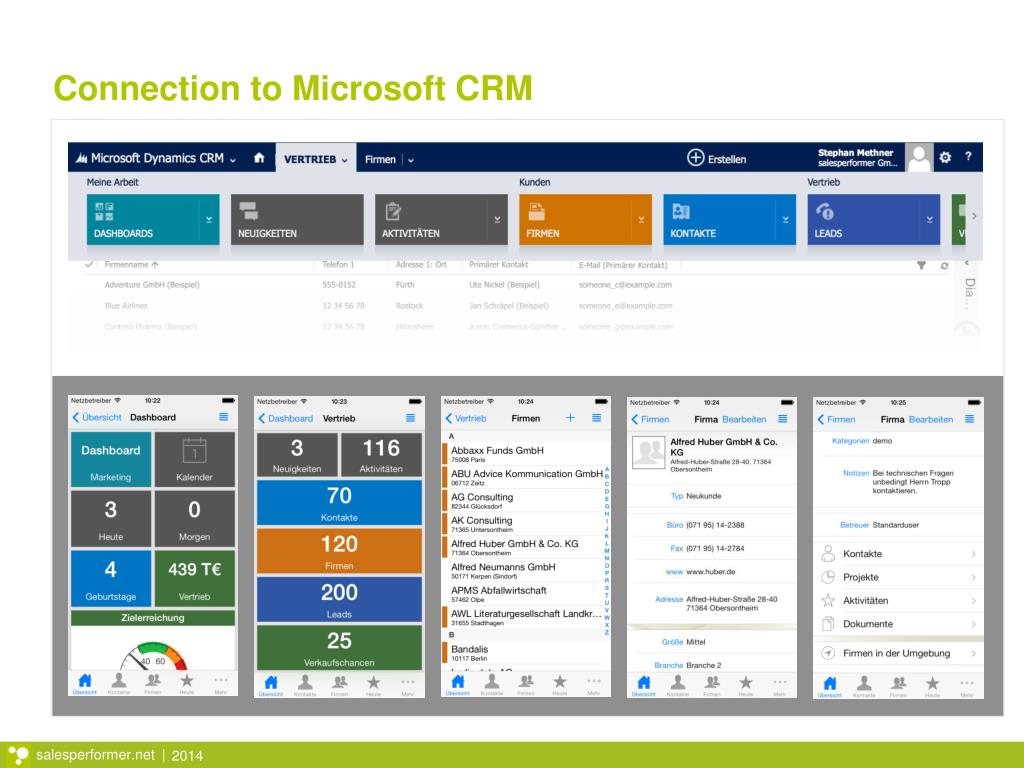This screenshot has width=1024, height=768.
Task: Expand Microsoft Dynamics CRM dropdown arrow
Action: [232, 160]
